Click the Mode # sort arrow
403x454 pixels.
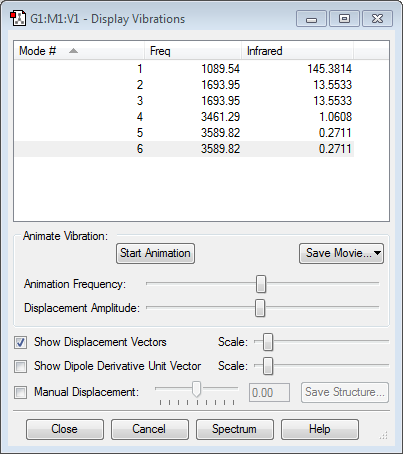[x=73, y=51]
